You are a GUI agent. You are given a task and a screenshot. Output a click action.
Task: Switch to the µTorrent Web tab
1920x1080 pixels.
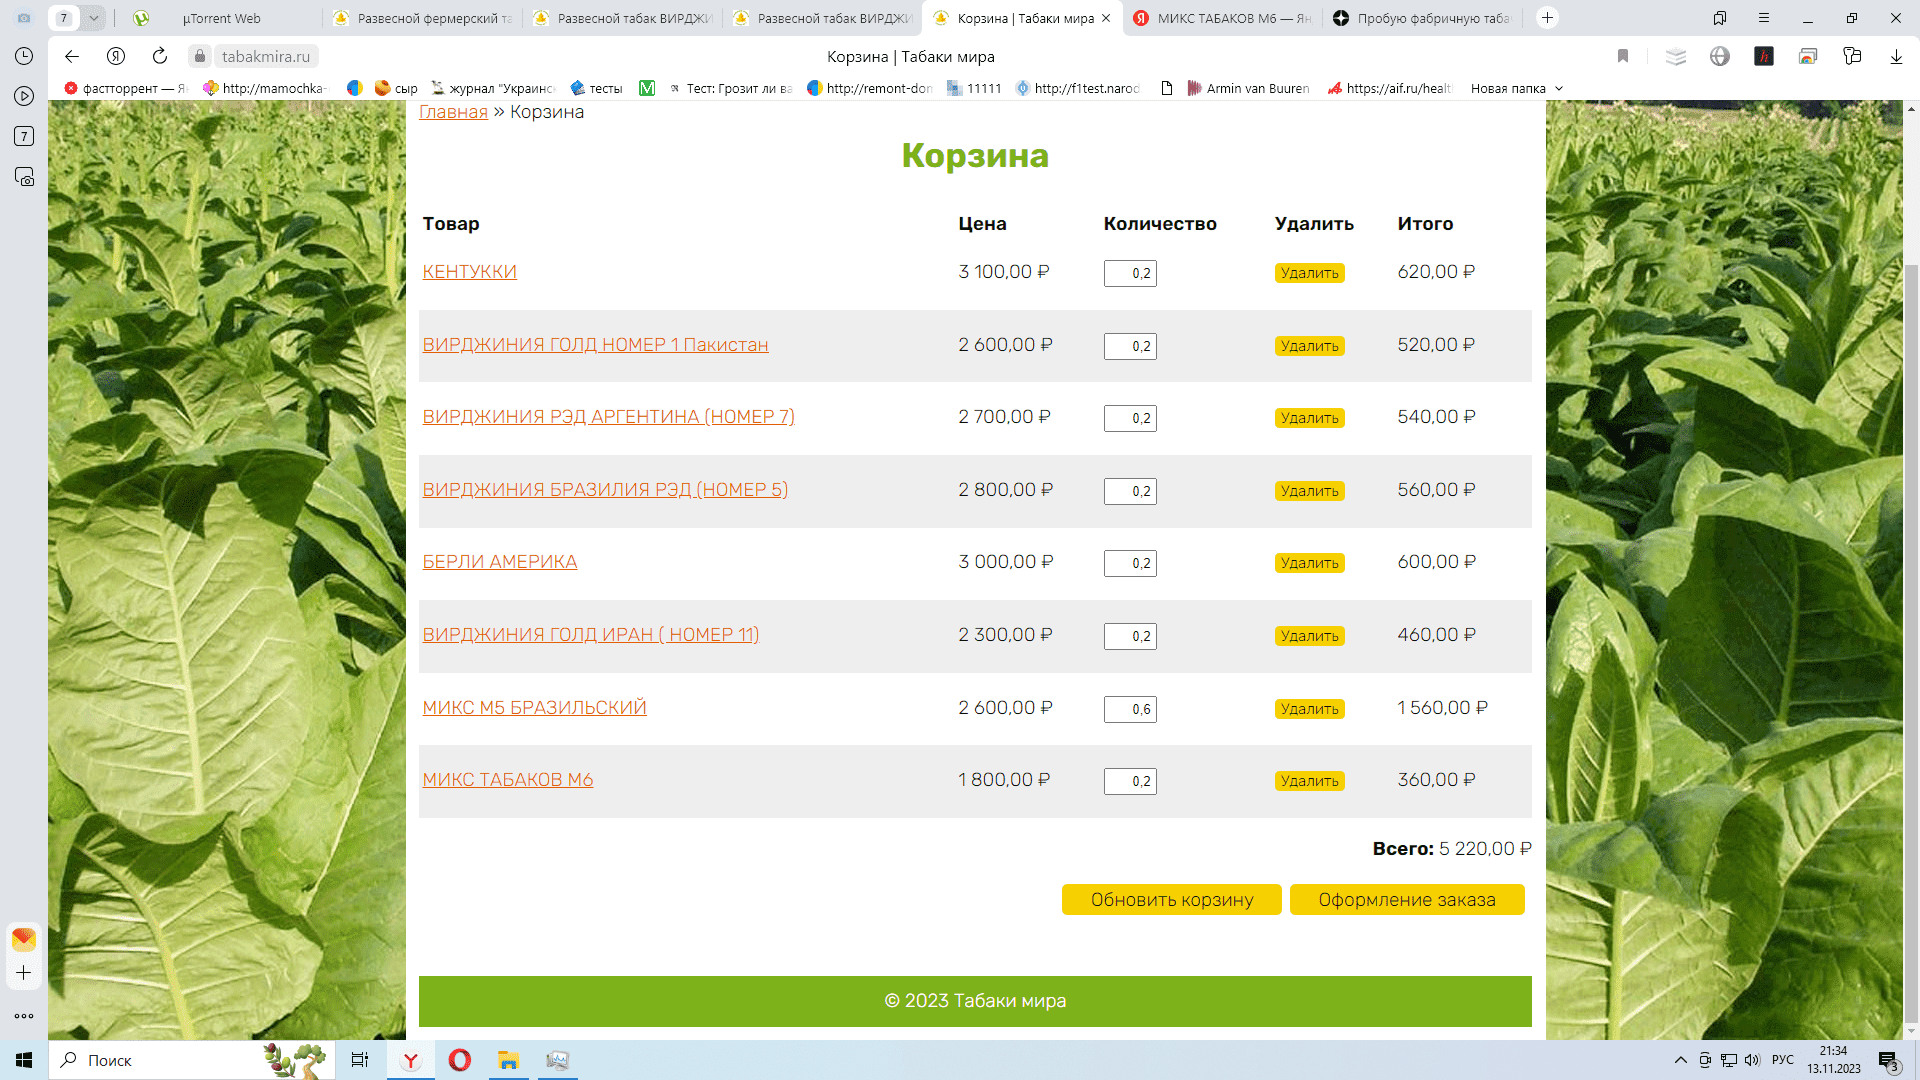point(221,18)
